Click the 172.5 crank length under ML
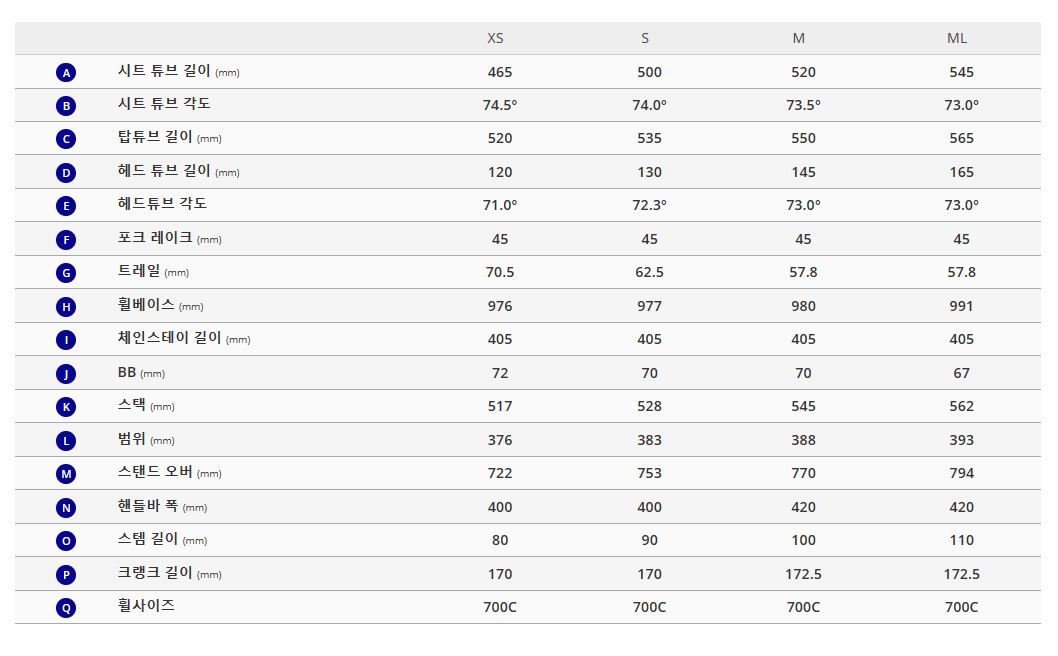1058x656 pixels. 962,574
